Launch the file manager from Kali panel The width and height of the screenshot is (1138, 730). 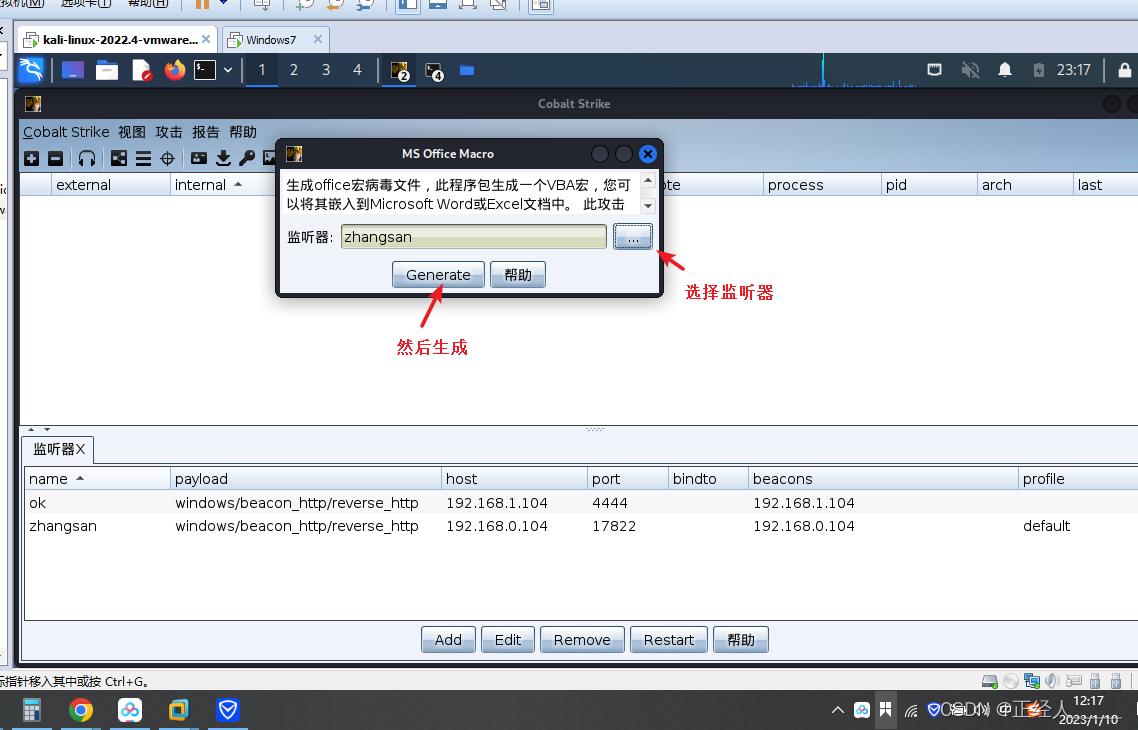coord(107,70)
